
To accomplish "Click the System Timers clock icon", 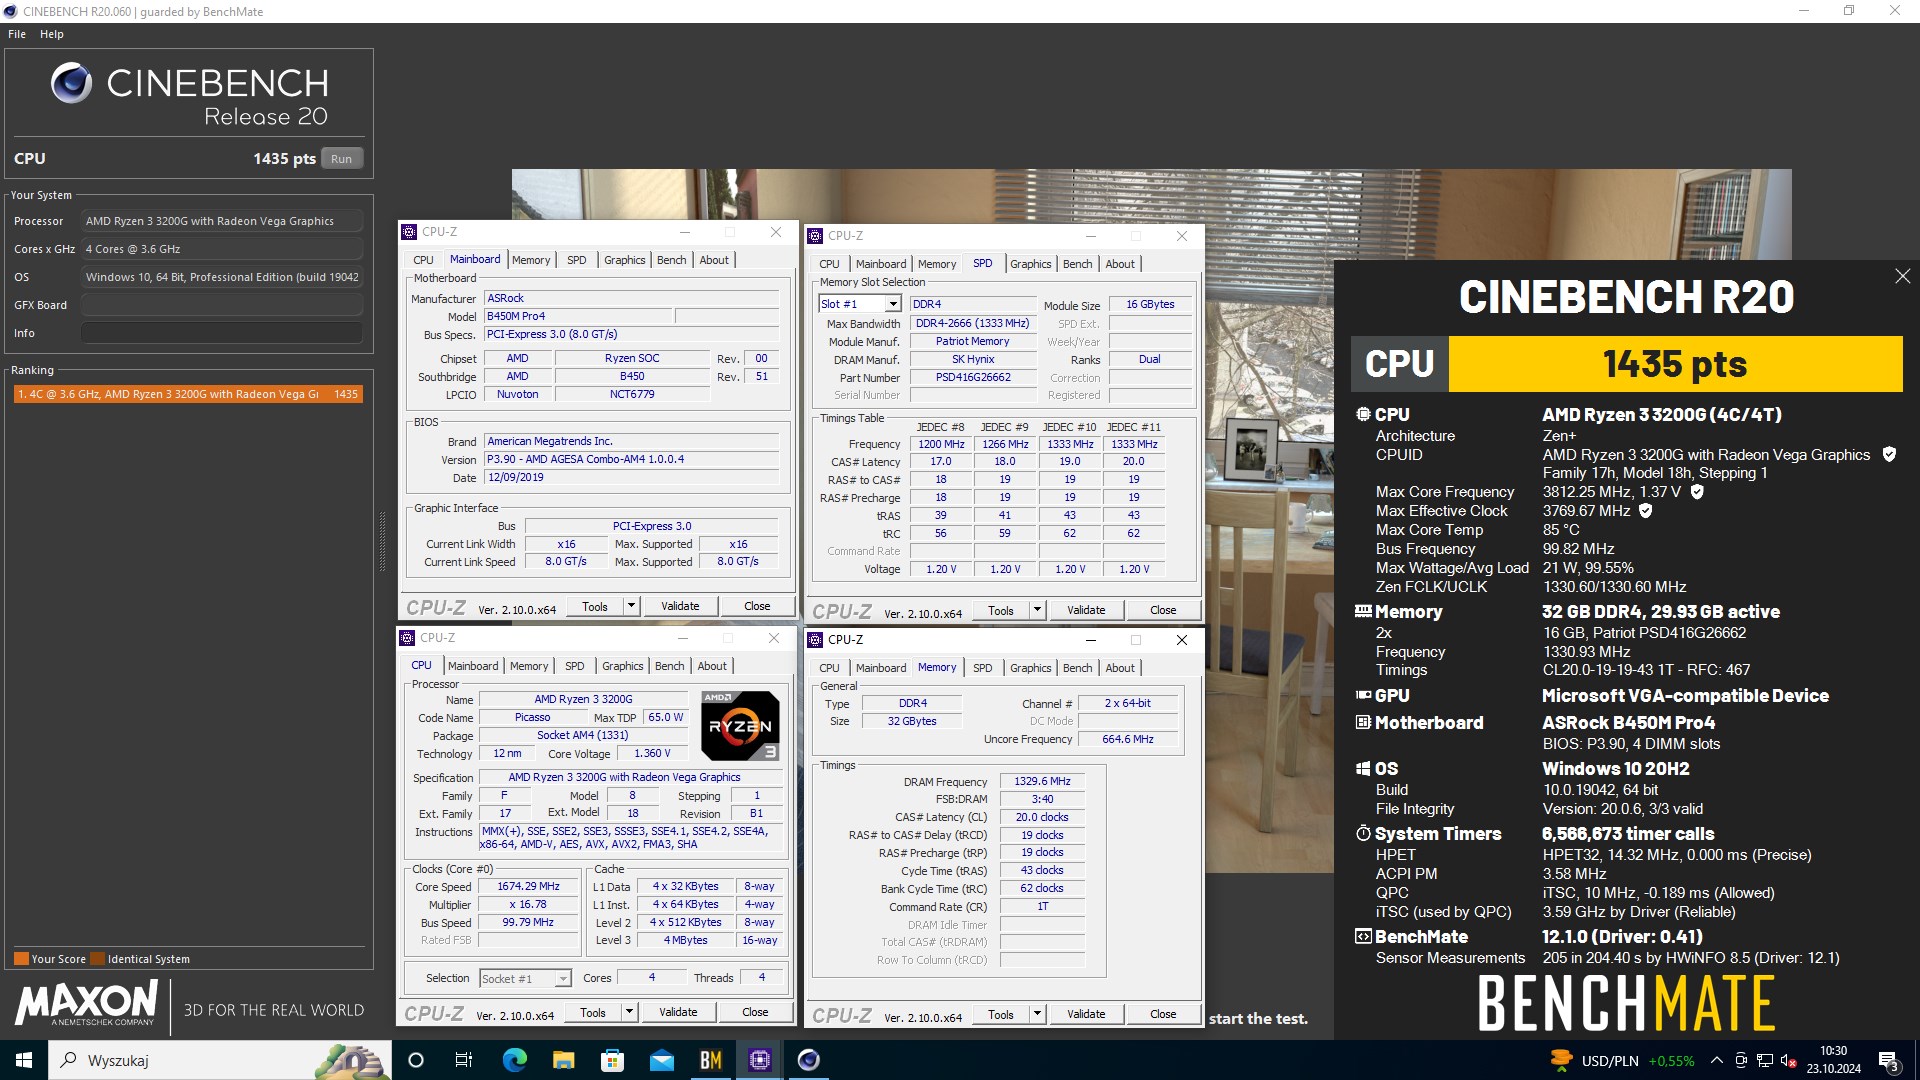I will pyautogui.click(x=1363, y=833).
